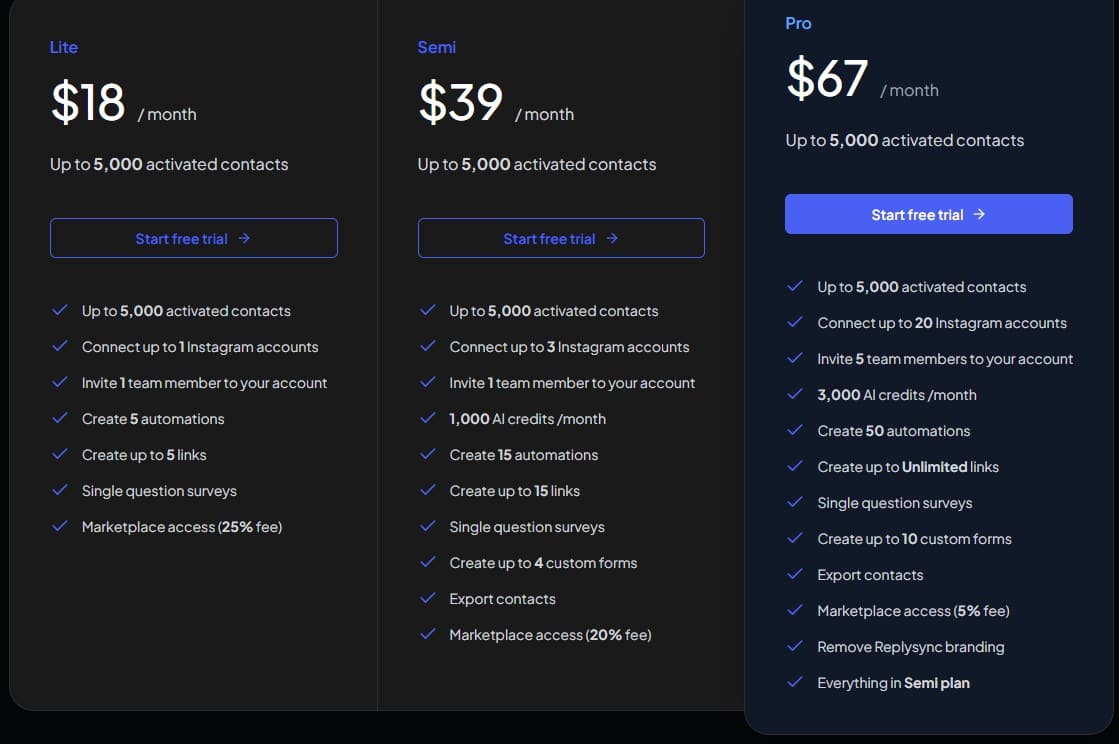
Task: Click Everything in Semi plan text
Action: pyautogui.click(x=893, y=682)
